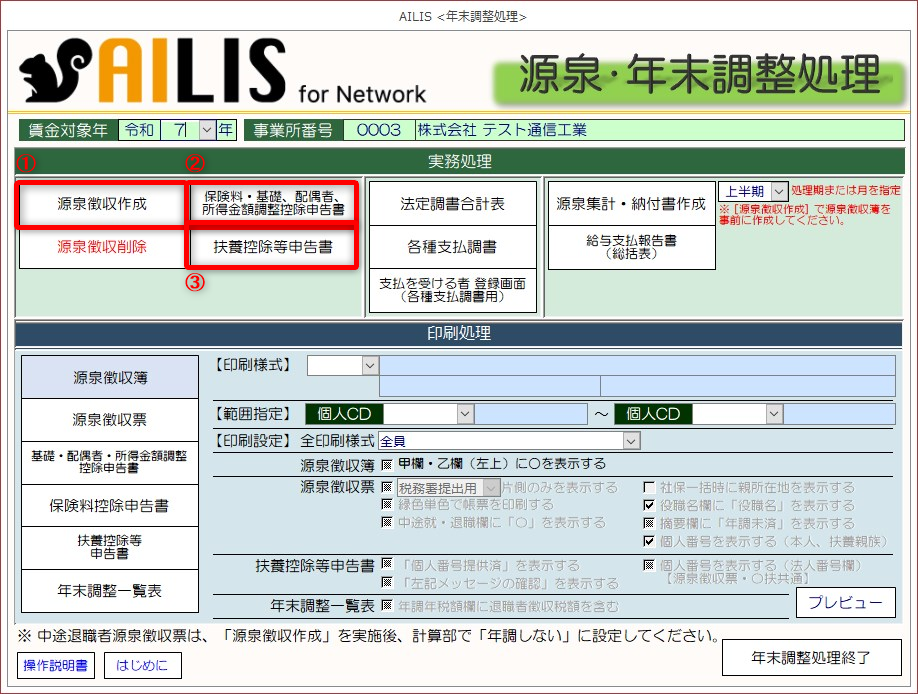
Task: Expand the 上半期 period dropdown
Action: coord(780,191)
